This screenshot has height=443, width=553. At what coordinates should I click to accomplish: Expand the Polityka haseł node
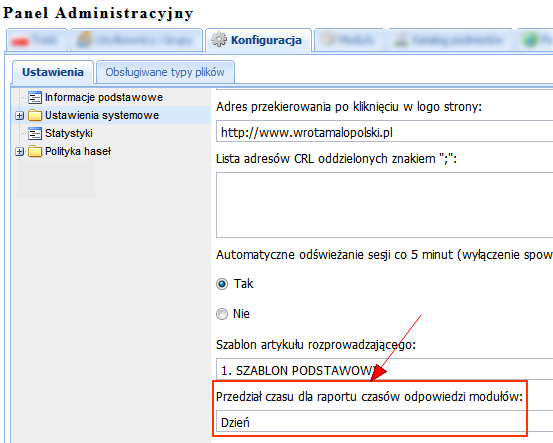[20, 152]
